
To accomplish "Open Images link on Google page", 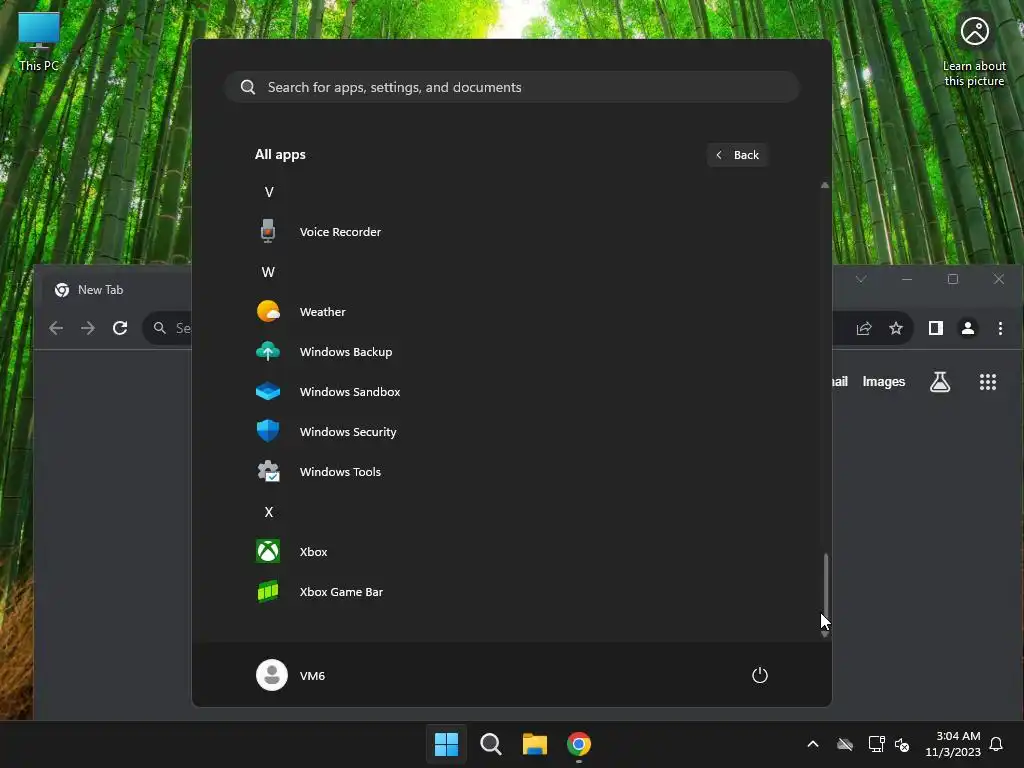I will click(884, 381).
